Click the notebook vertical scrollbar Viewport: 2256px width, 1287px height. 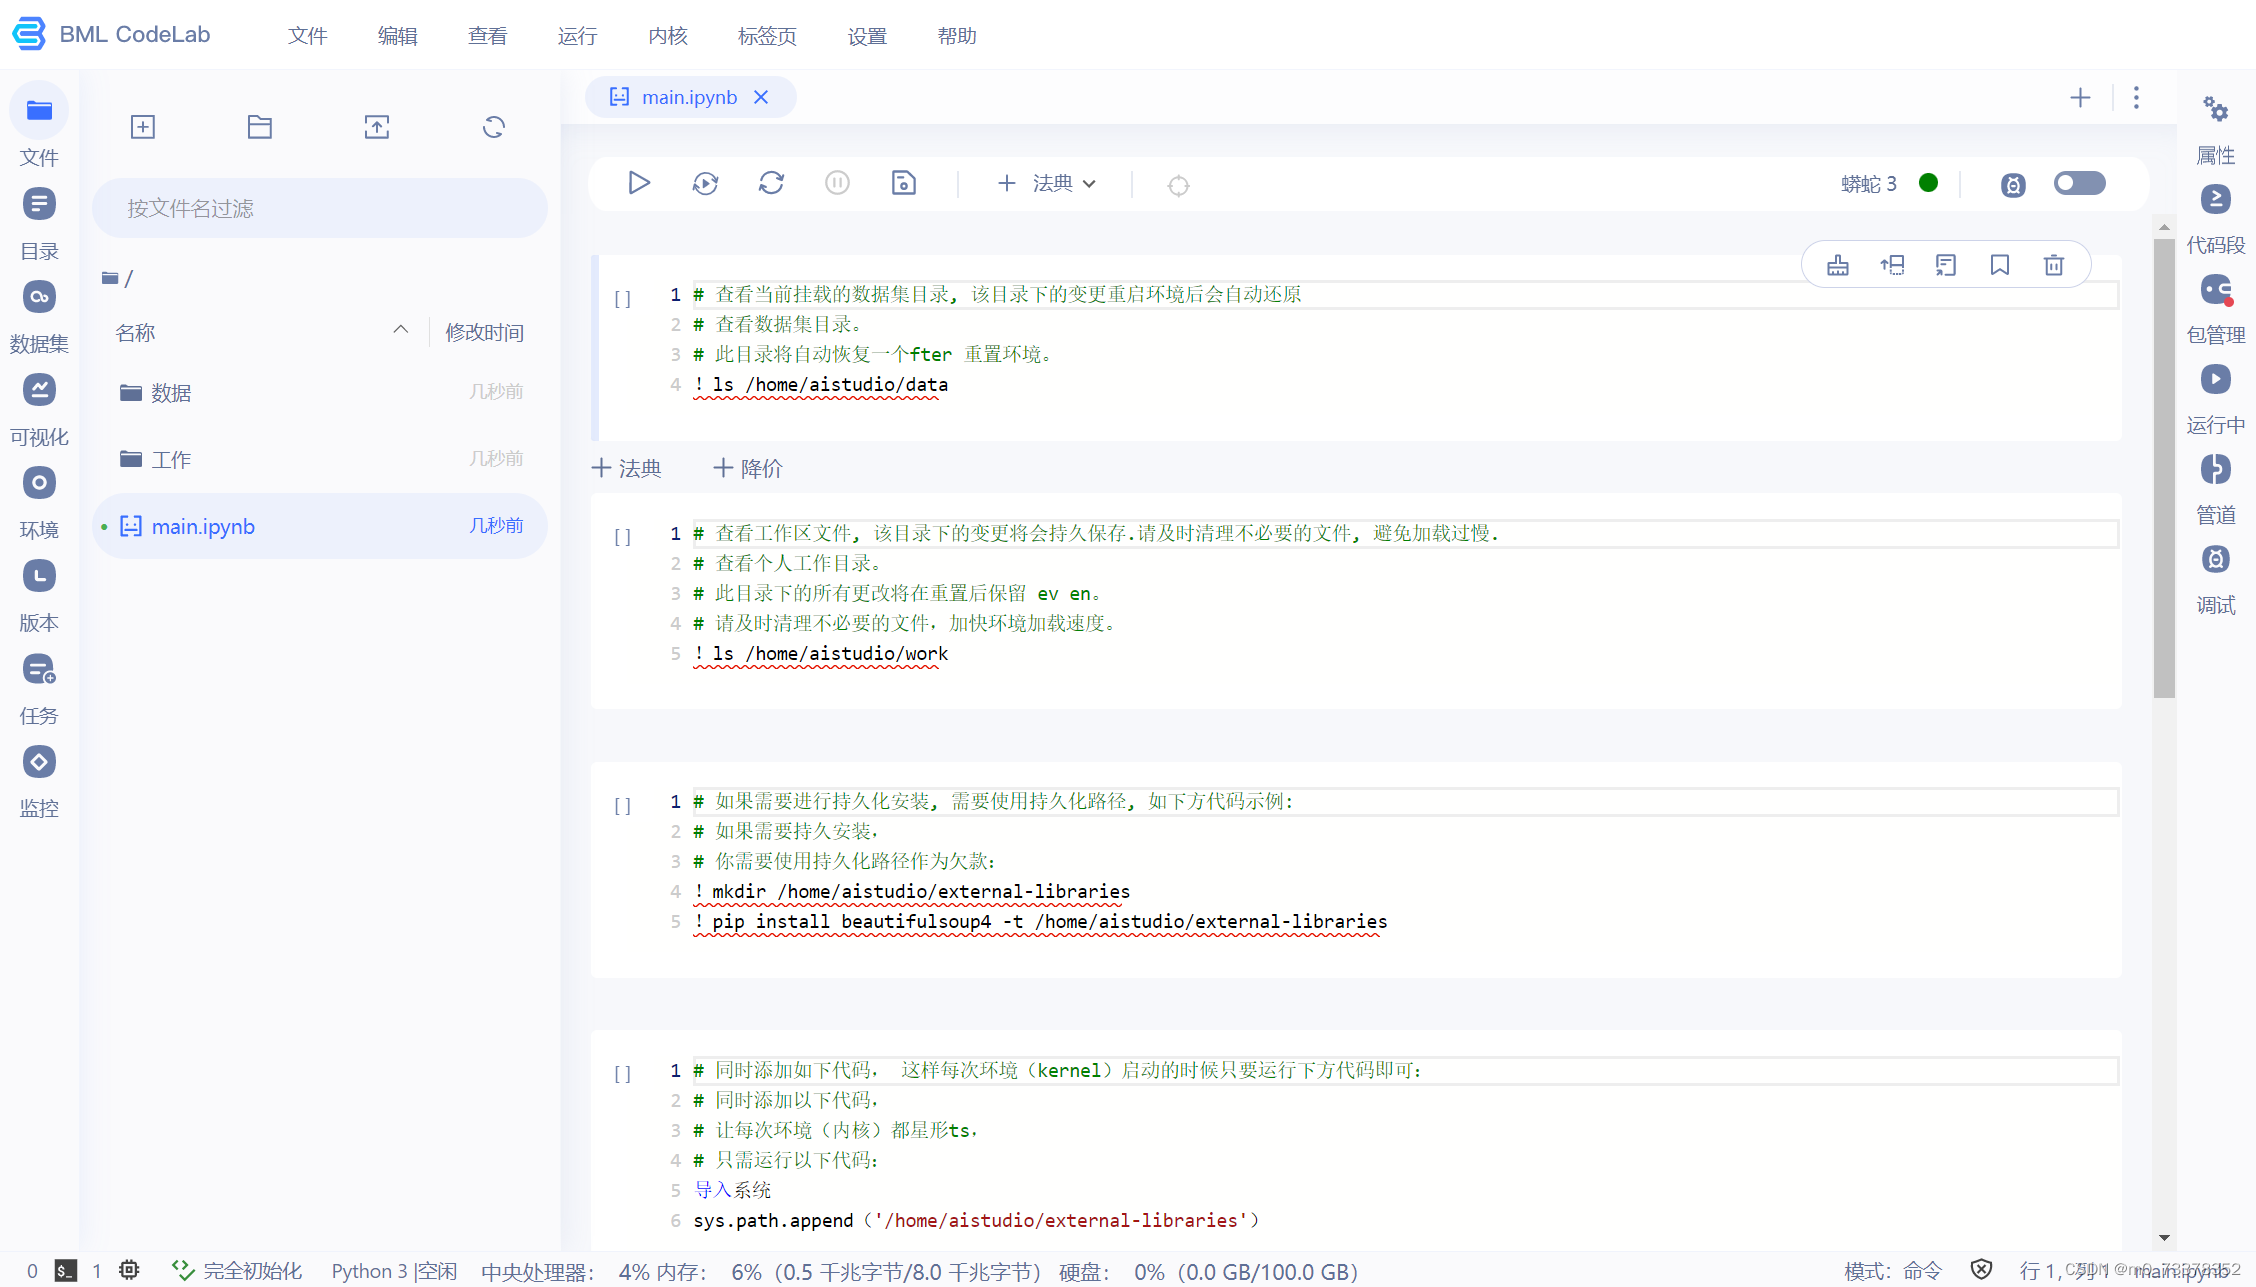click(x=2164, y=468)
